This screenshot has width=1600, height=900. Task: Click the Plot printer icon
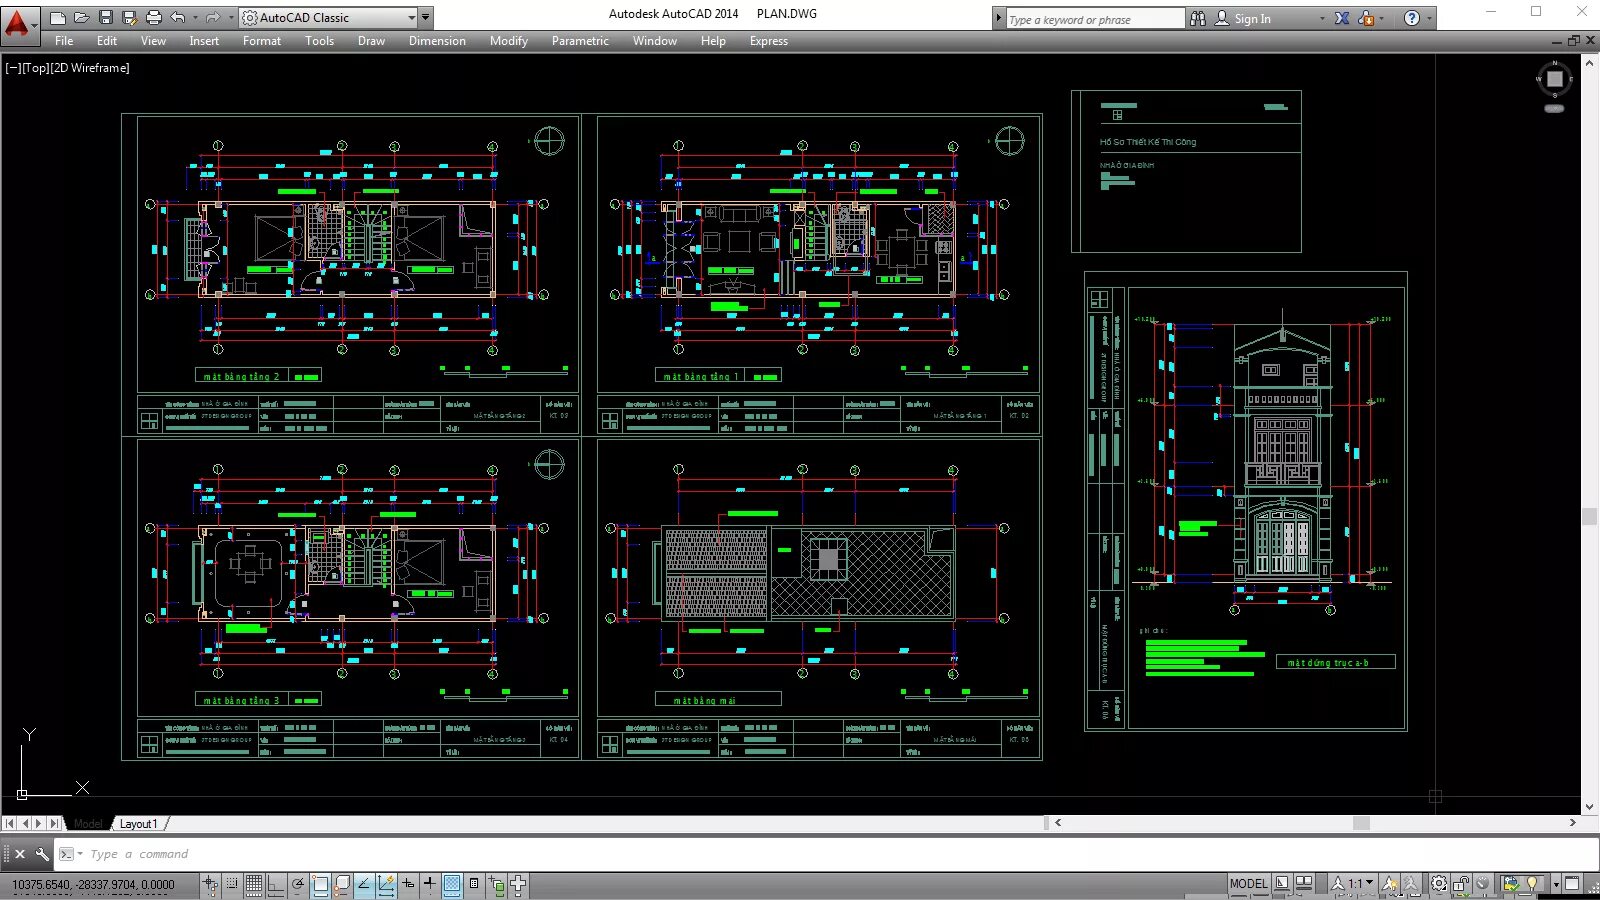click(153, 17)
